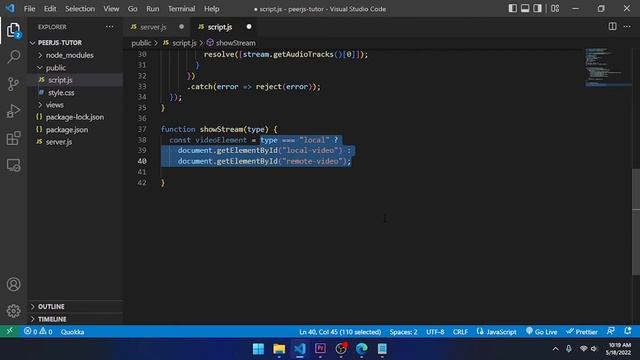Open the editor more actions ellipsis
Image resolution: width=640 pixels, height=360 pixels.
tap(627, 27)
